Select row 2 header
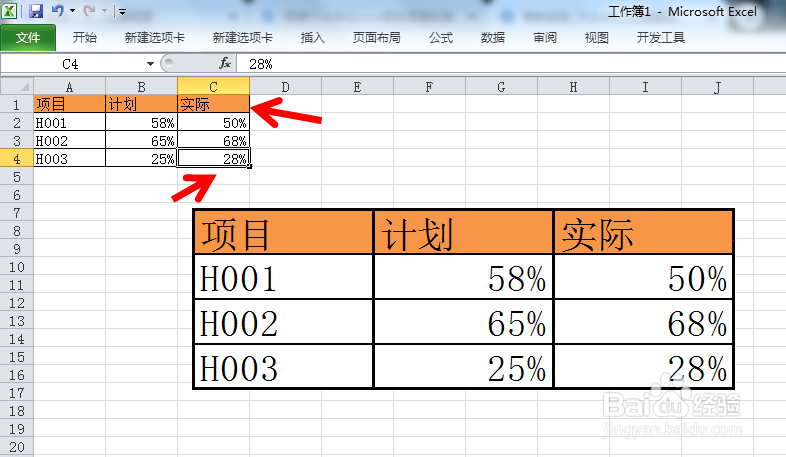The height and width of the screenshot is (457, 786). coord(17,123)
